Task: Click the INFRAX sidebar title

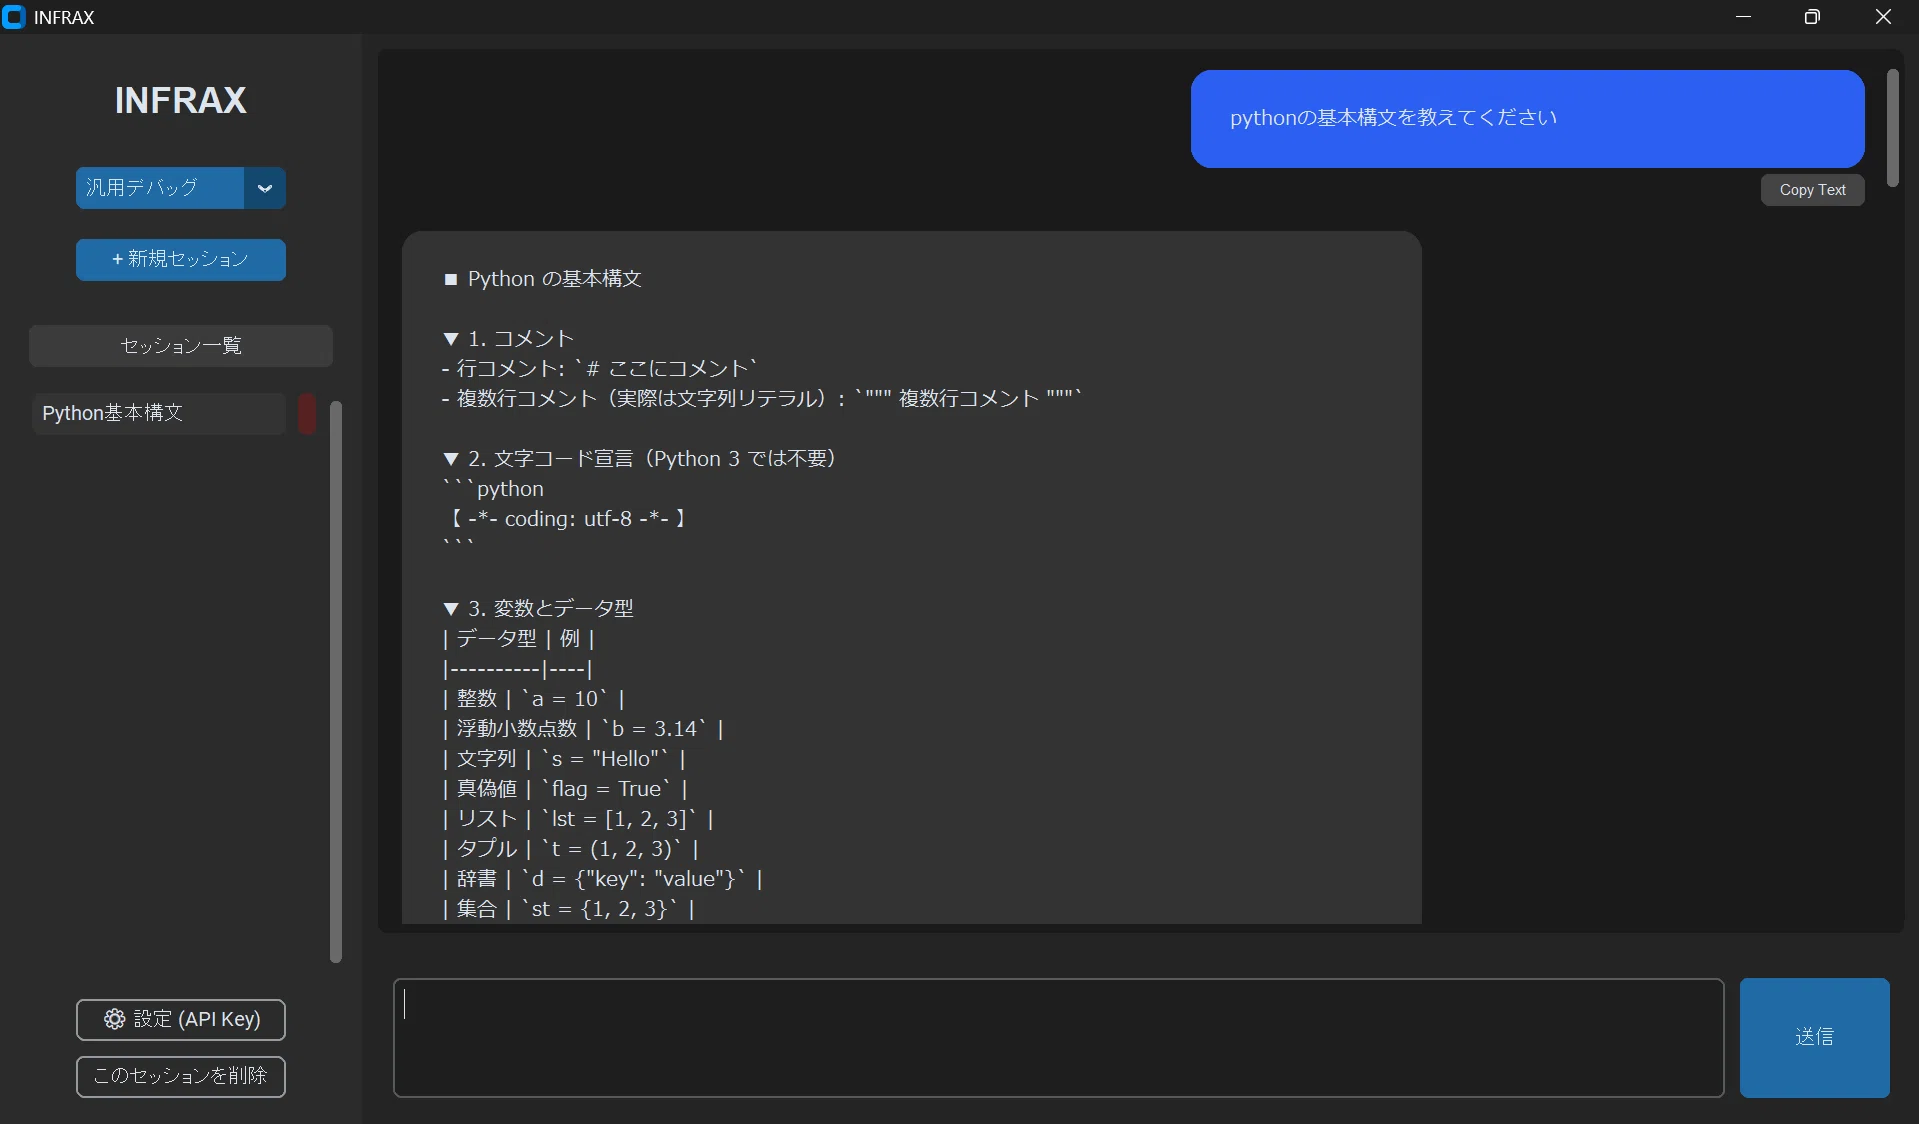Action: pos(181,100)
